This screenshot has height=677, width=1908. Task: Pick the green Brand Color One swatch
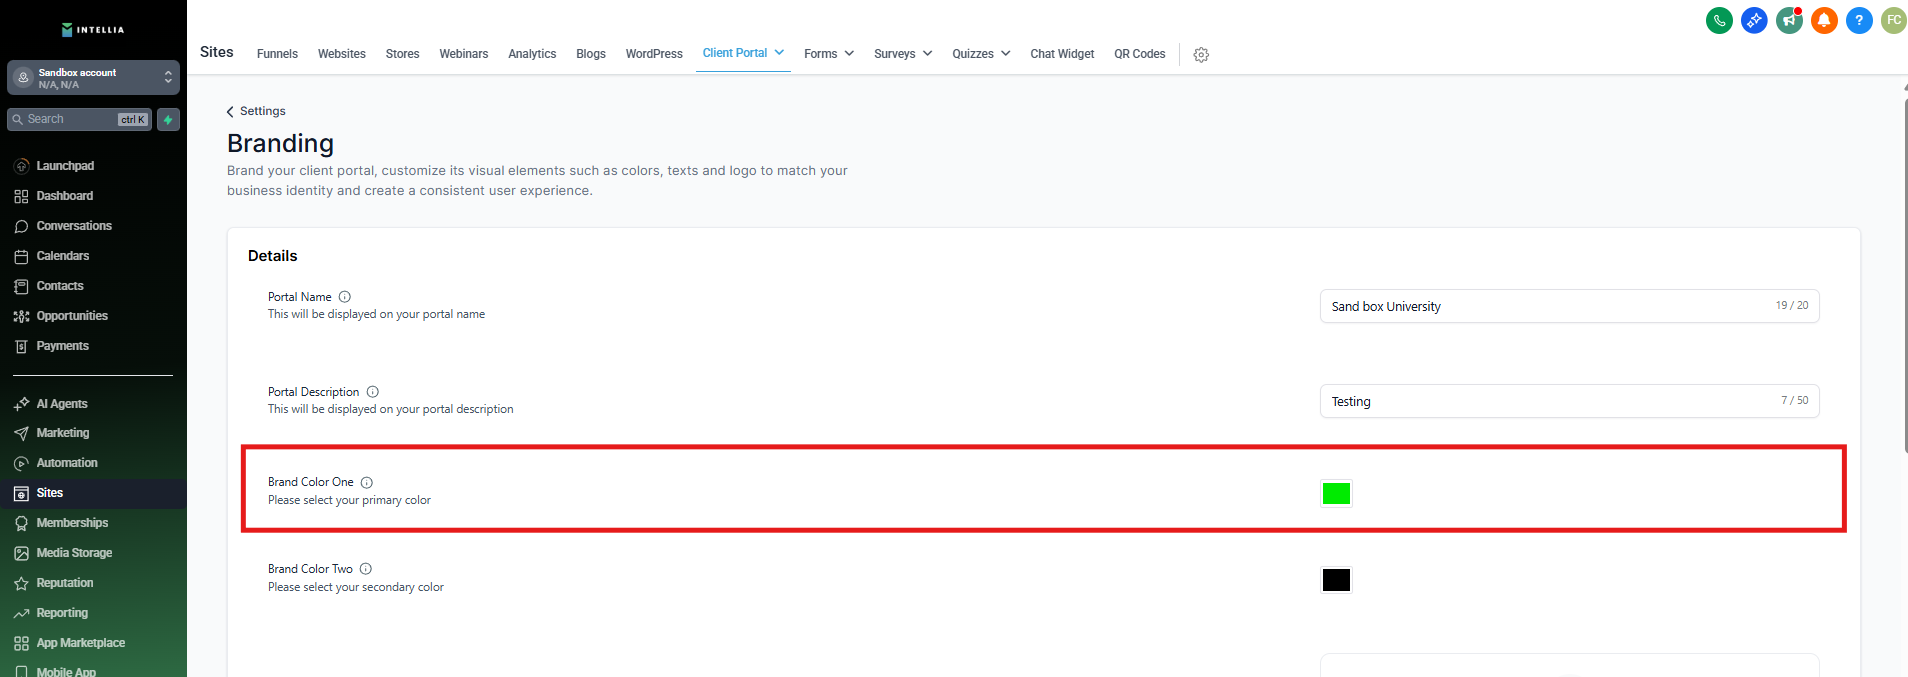click(1336, 493)
